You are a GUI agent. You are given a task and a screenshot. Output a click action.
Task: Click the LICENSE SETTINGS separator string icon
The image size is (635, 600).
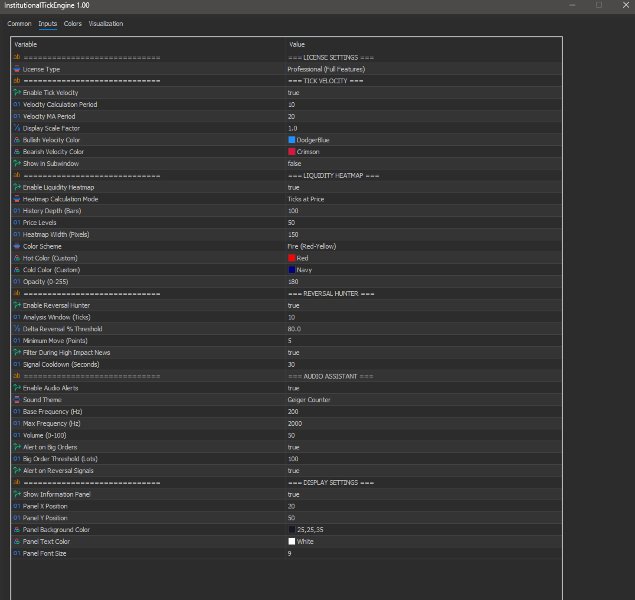tap(17, 57)
